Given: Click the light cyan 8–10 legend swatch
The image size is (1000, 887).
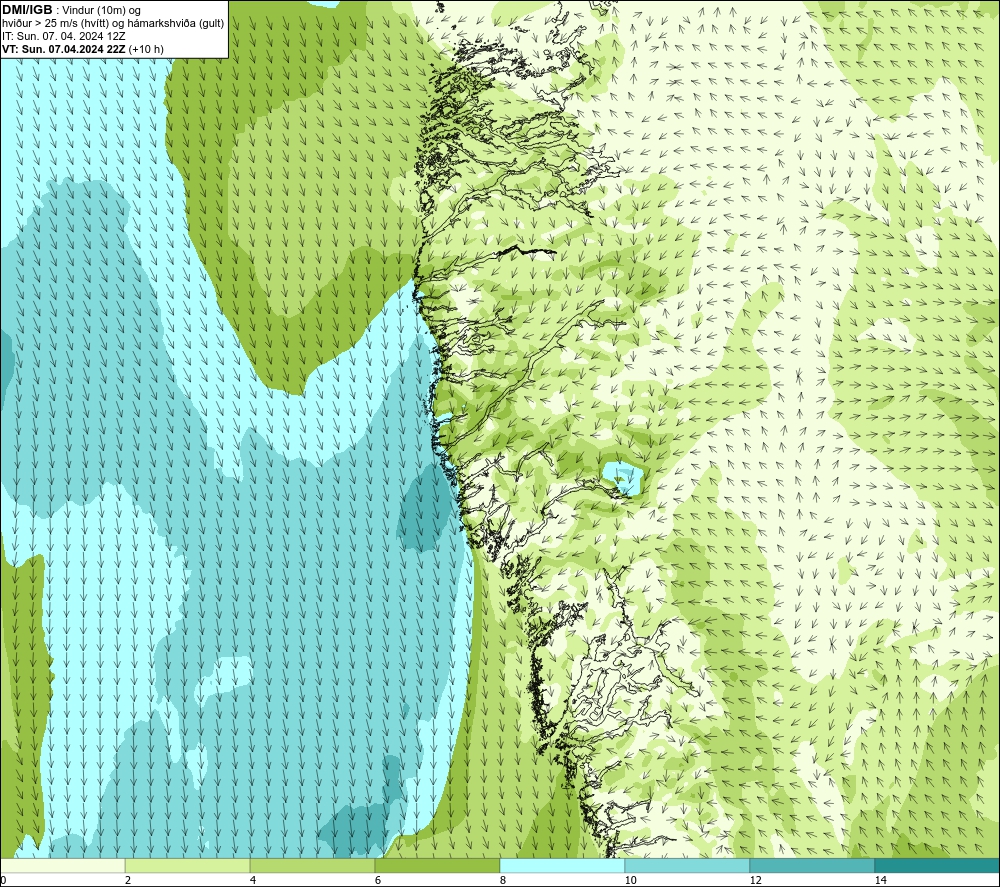Looking at the screenshot, I should tap(562, 866).
